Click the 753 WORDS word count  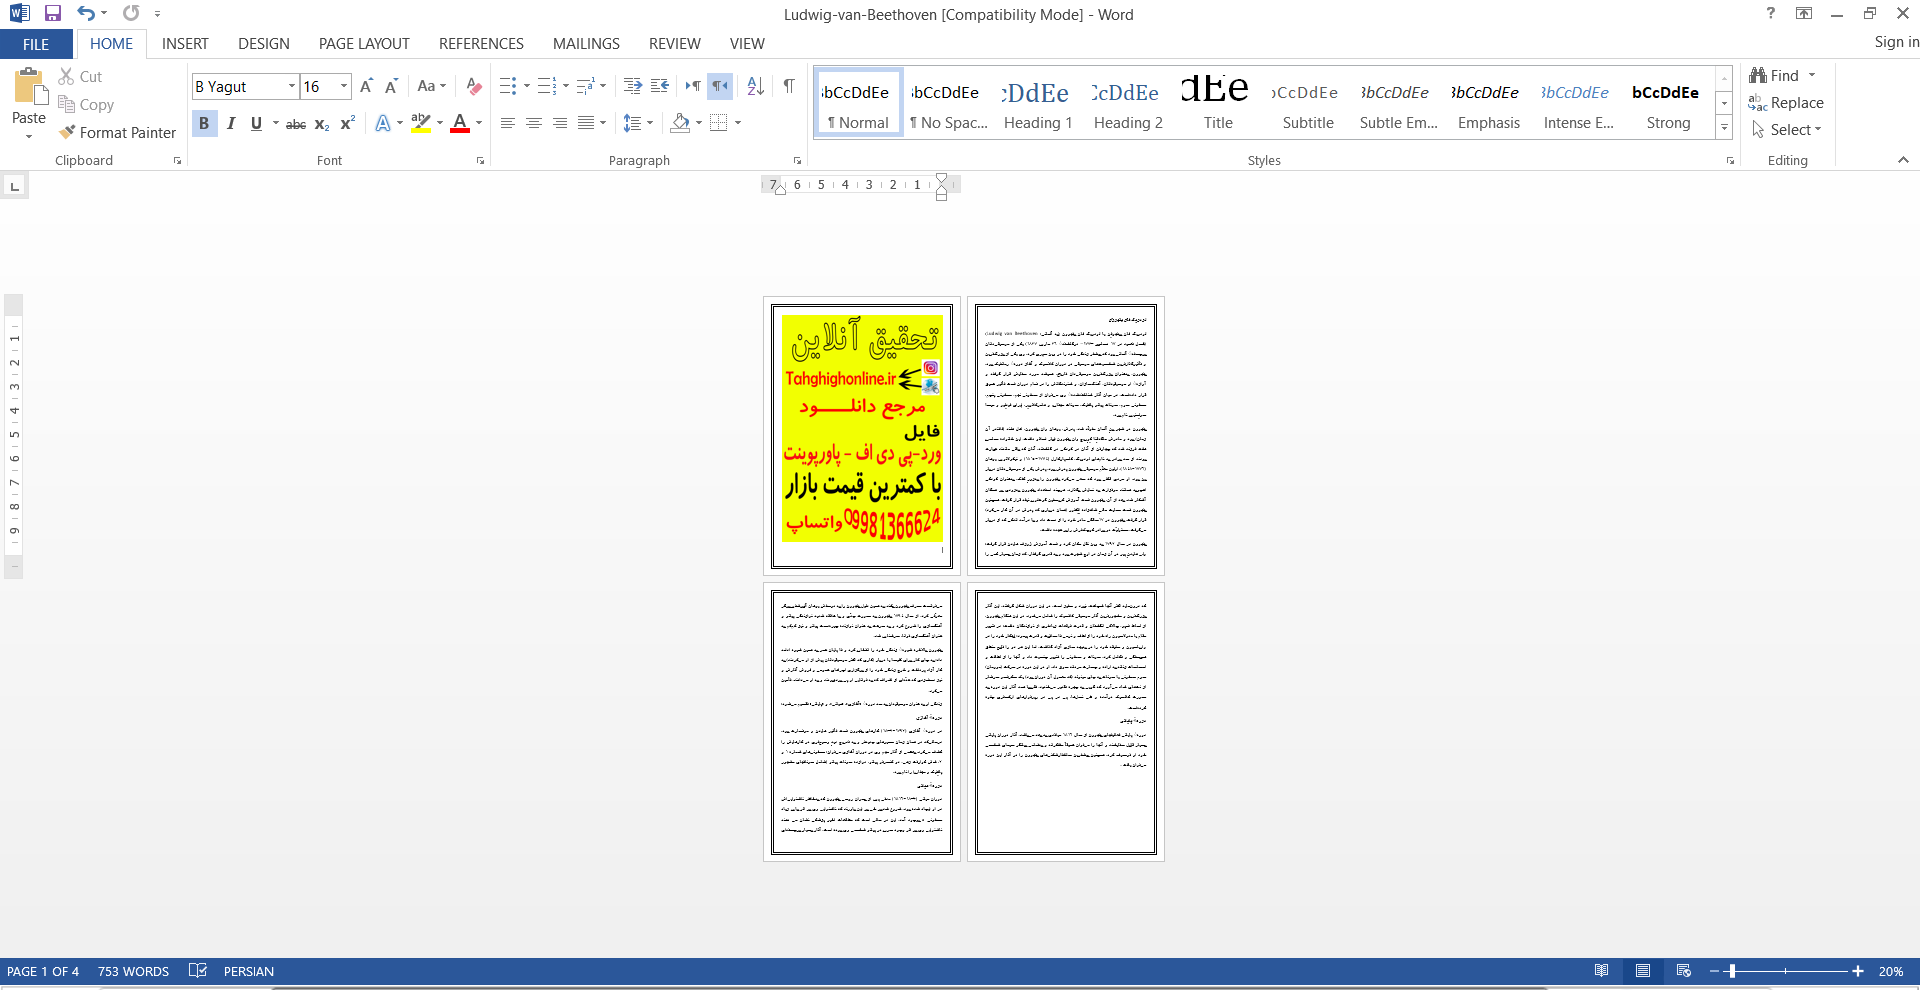click(133, 971)
